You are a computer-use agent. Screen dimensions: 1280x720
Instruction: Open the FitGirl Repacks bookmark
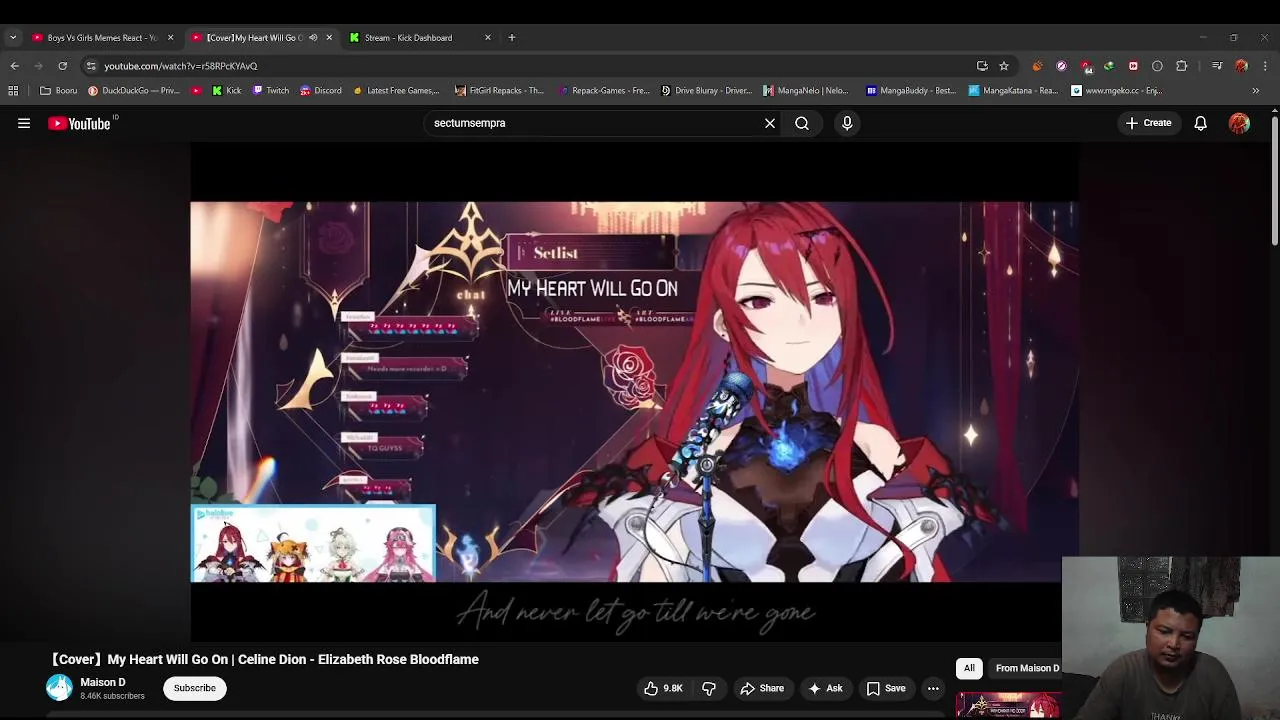(x=499, y=90)
